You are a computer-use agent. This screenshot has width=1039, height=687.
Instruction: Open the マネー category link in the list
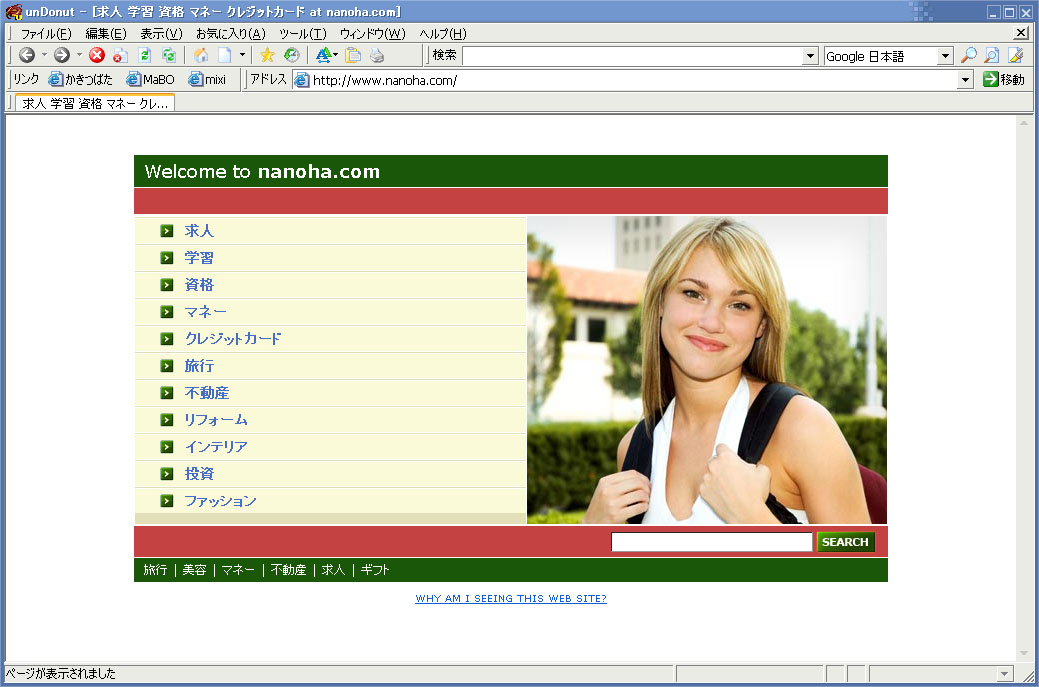pyautogui.click(x=205, y=312)
